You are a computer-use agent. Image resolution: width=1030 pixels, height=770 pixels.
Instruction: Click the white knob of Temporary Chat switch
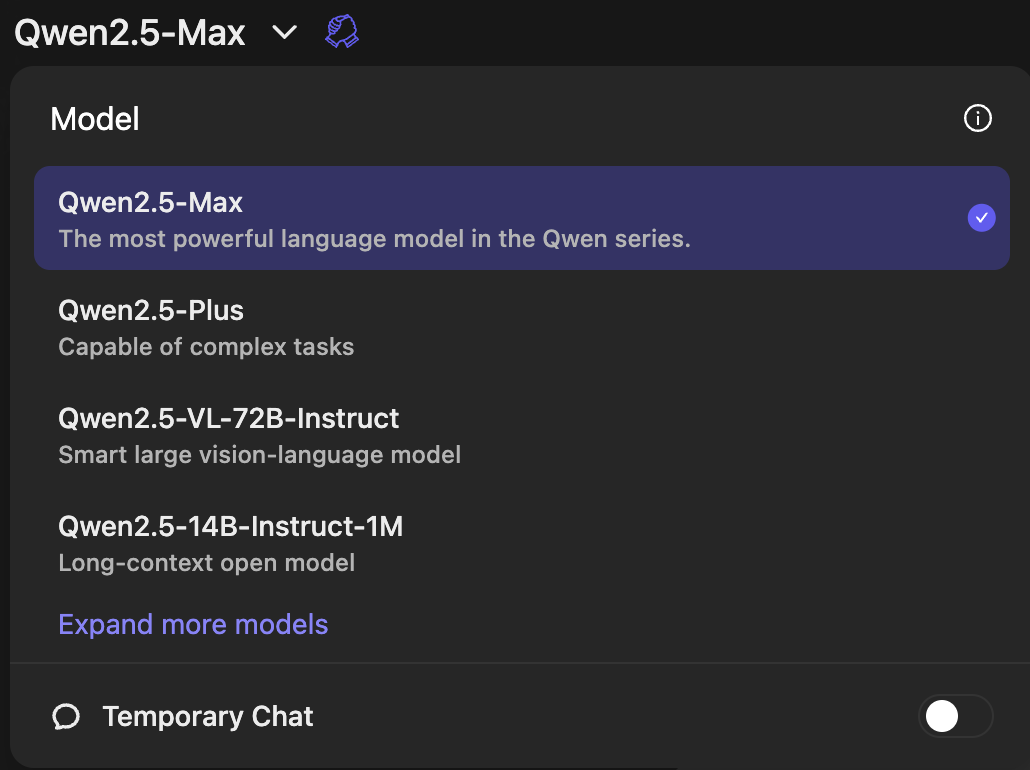pos(942,716)
